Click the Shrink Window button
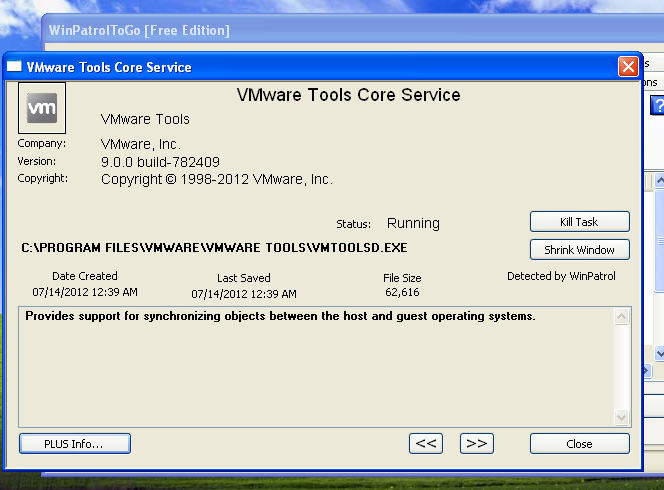The image size is (664, 490). [x=579, y=249]
